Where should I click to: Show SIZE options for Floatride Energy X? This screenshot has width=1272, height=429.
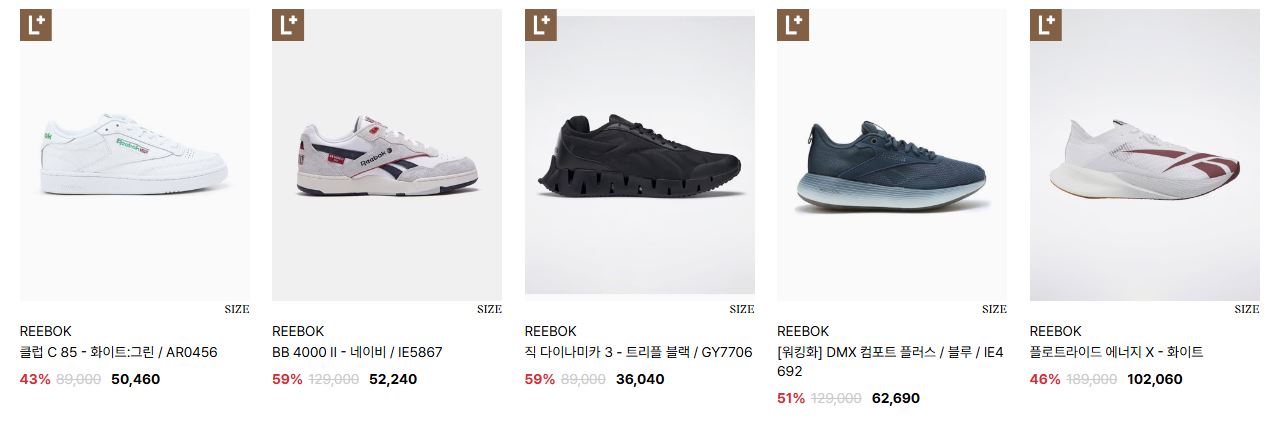click(1247, 309)
